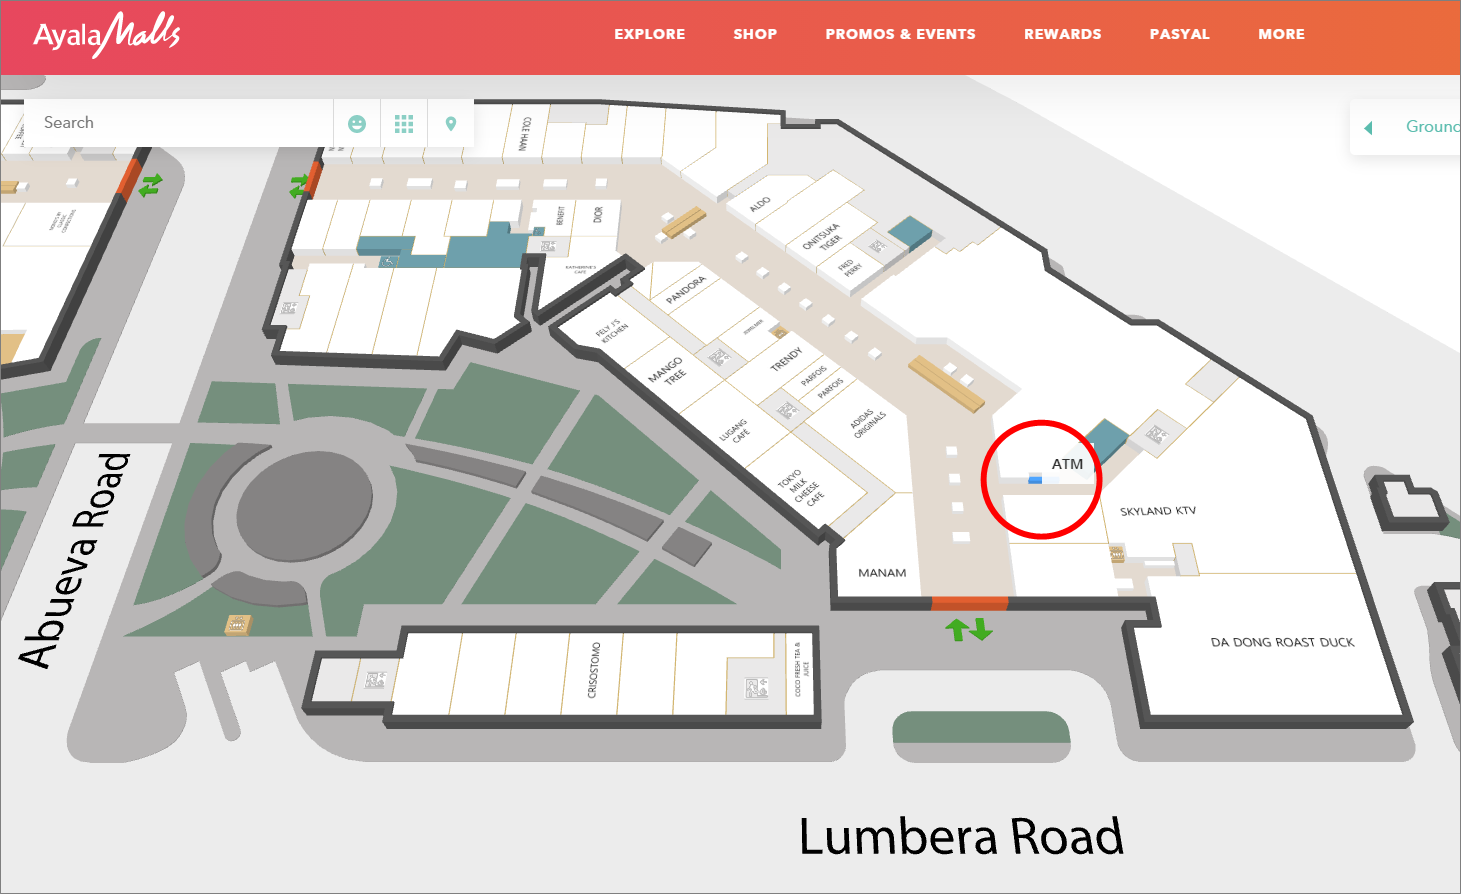Open the Ayala Malls logo home link

point(107,35)
